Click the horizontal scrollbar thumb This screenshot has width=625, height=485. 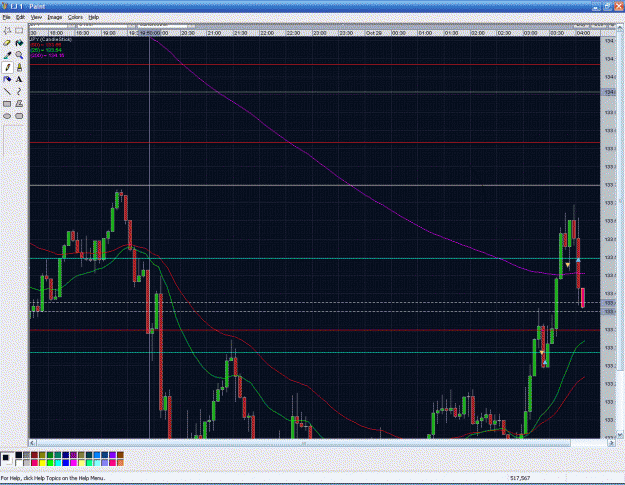click(x=303, y=443)
